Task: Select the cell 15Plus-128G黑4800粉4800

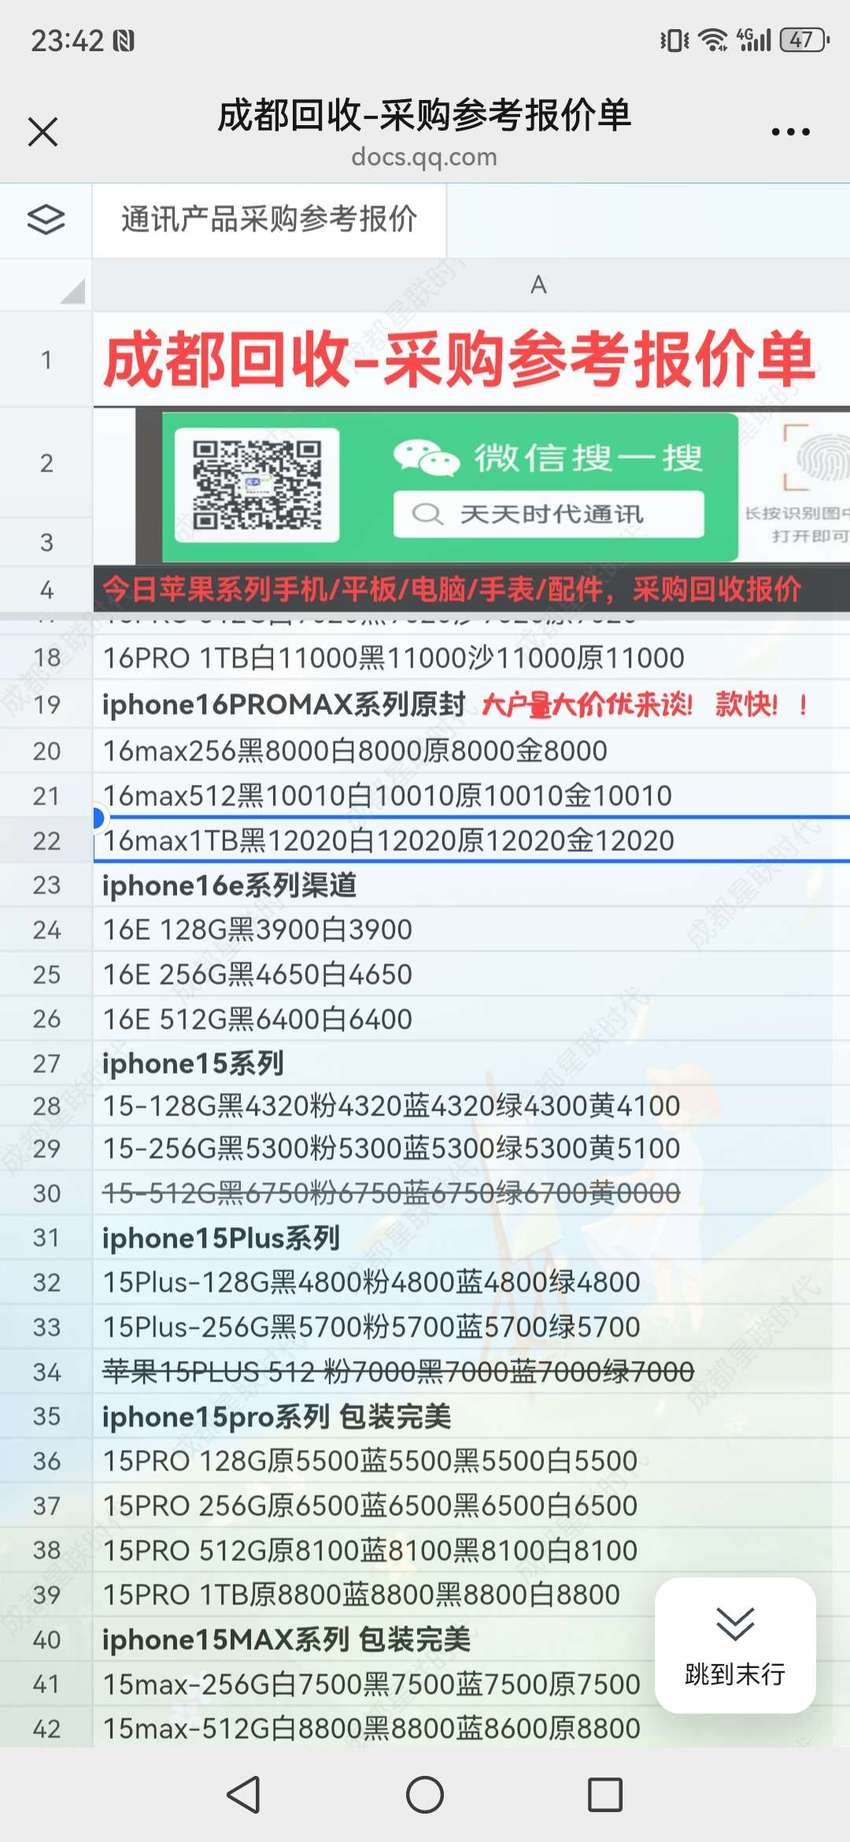Action: 471,1282
